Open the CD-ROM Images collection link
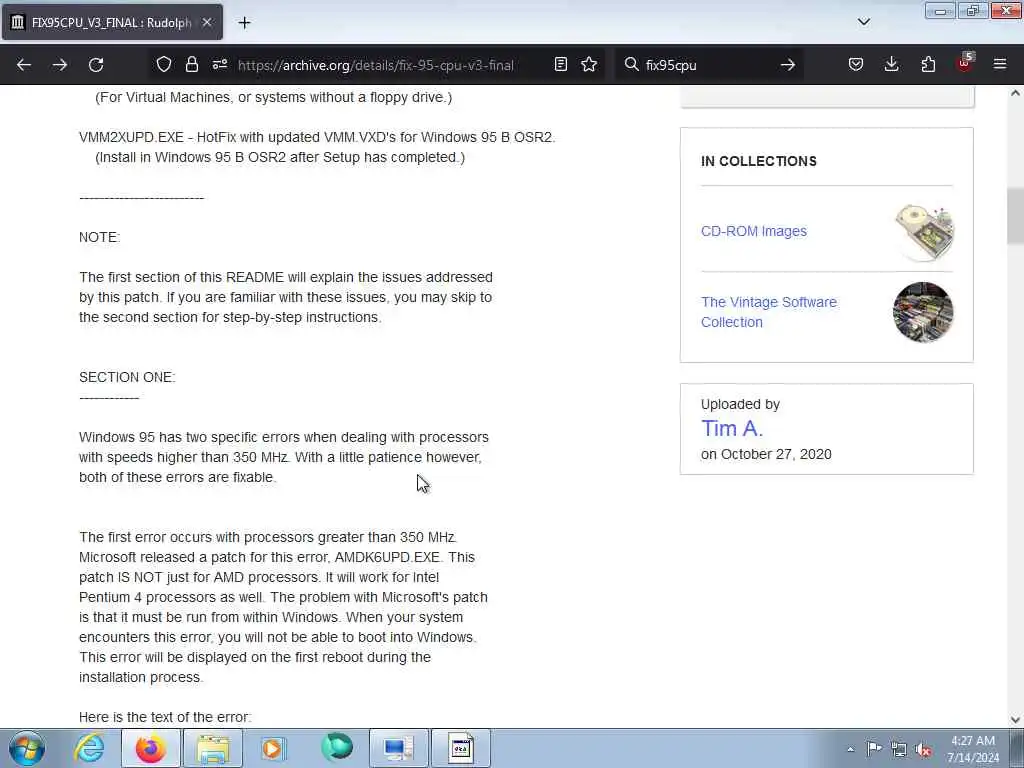Viewport: 1024px width, 768px height. (754, 231)
